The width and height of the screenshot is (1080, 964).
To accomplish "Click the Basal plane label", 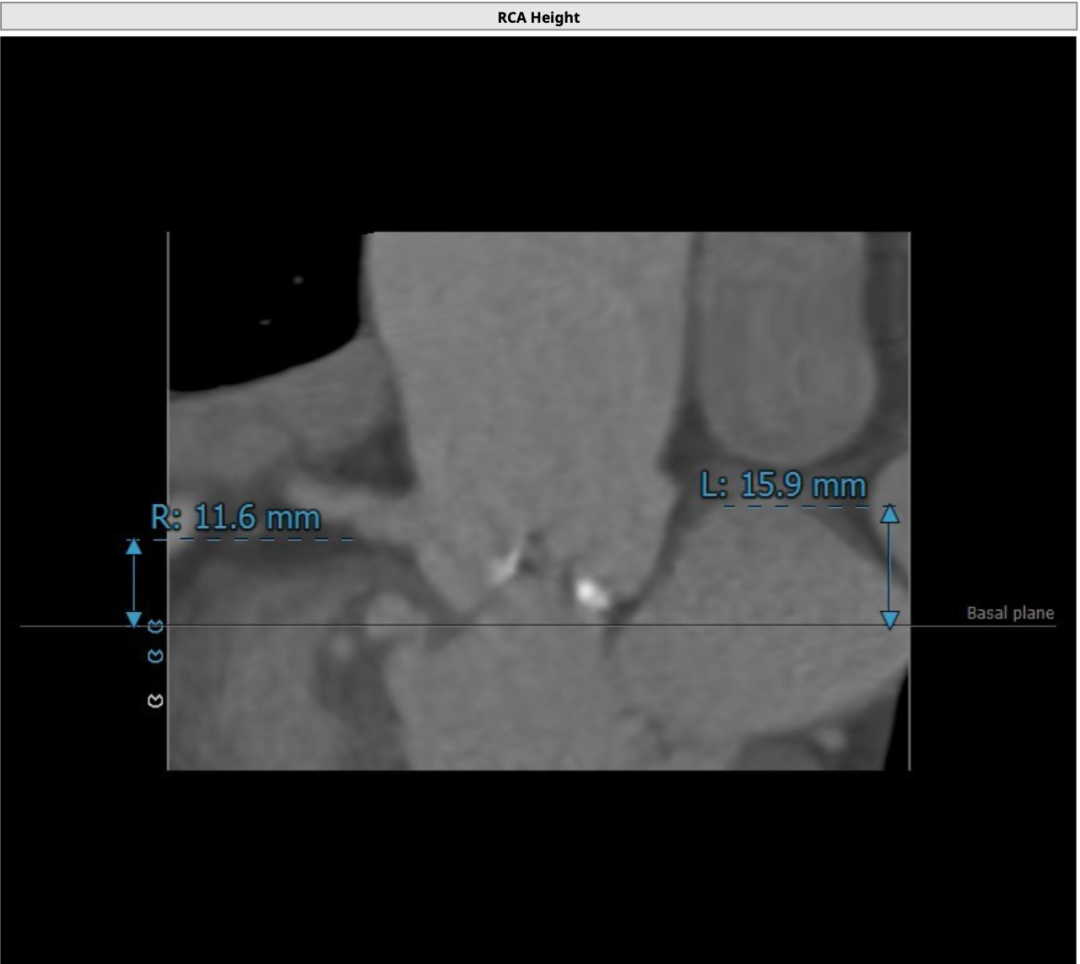I will (x=1010, y=613).
